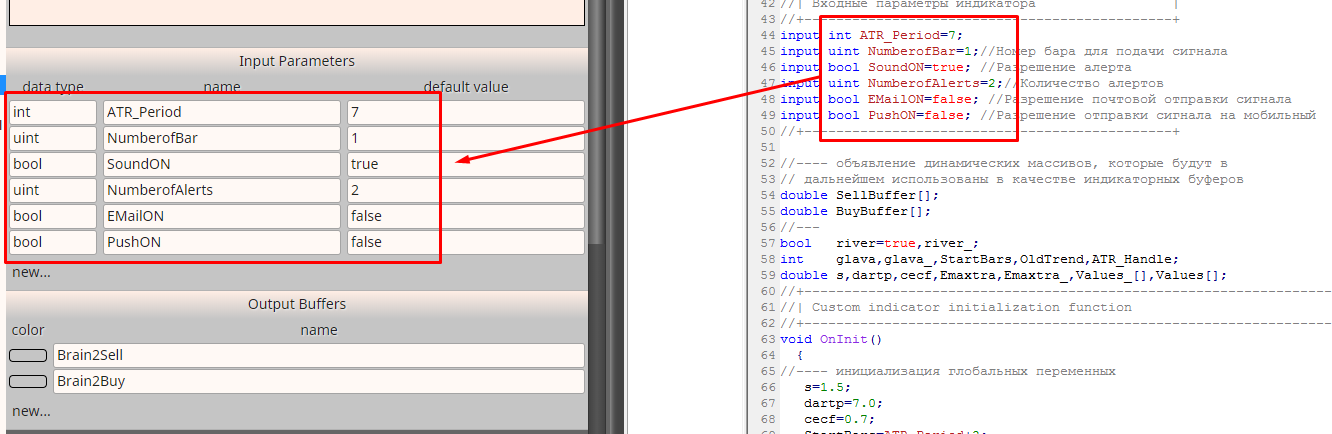The image size is (1332, 434).
Task: Click the left panel vertical scrollbar
Action: pyautogui.click(x=596, y=120)
